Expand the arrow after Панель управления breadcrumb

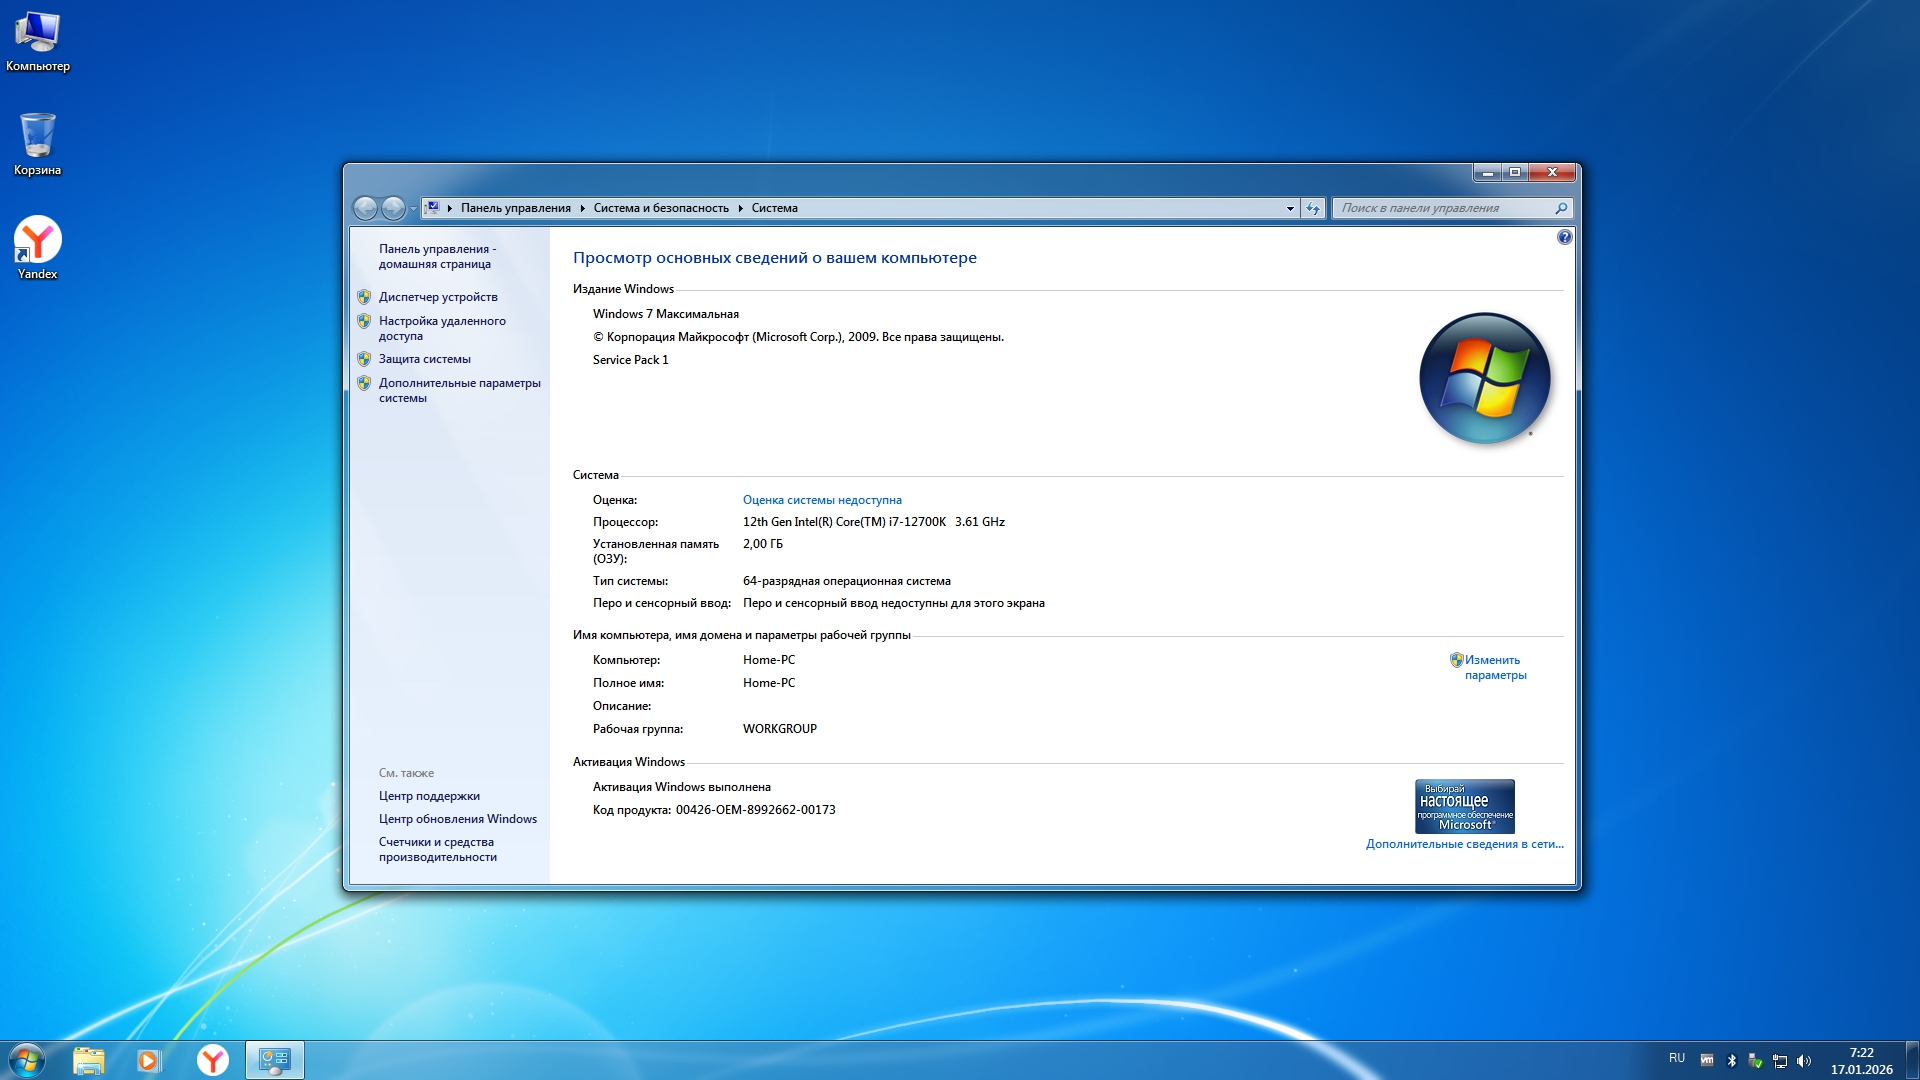(582, 208)
